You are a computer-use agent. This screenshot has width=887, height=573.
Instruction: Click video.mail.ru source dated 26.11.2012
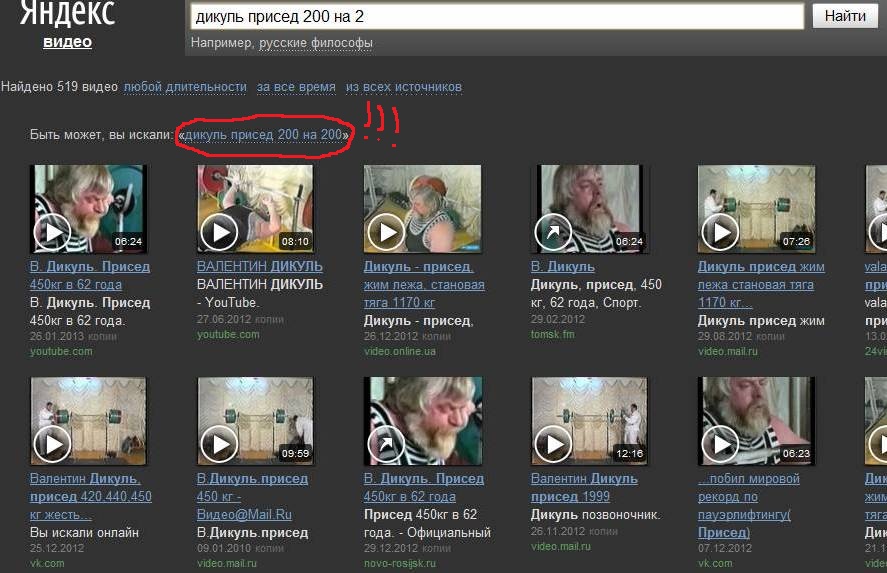click(x=560, y=546)
